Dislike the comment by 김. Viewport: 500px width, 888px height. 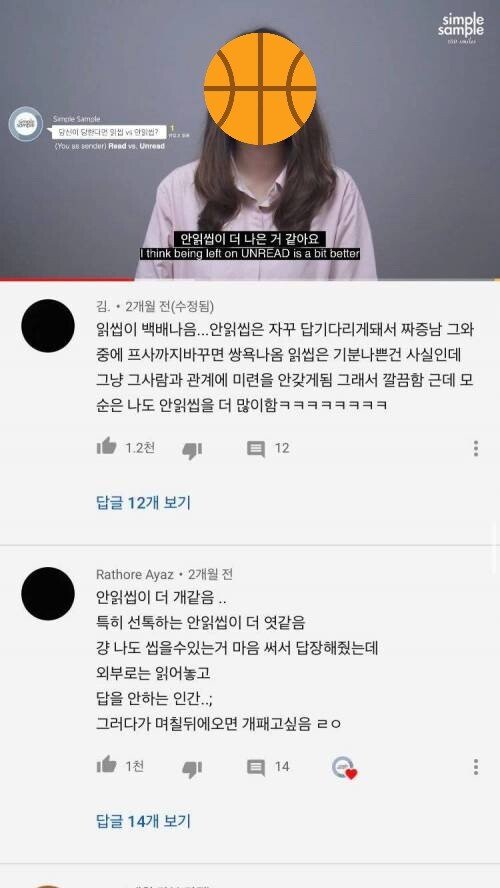192,450
